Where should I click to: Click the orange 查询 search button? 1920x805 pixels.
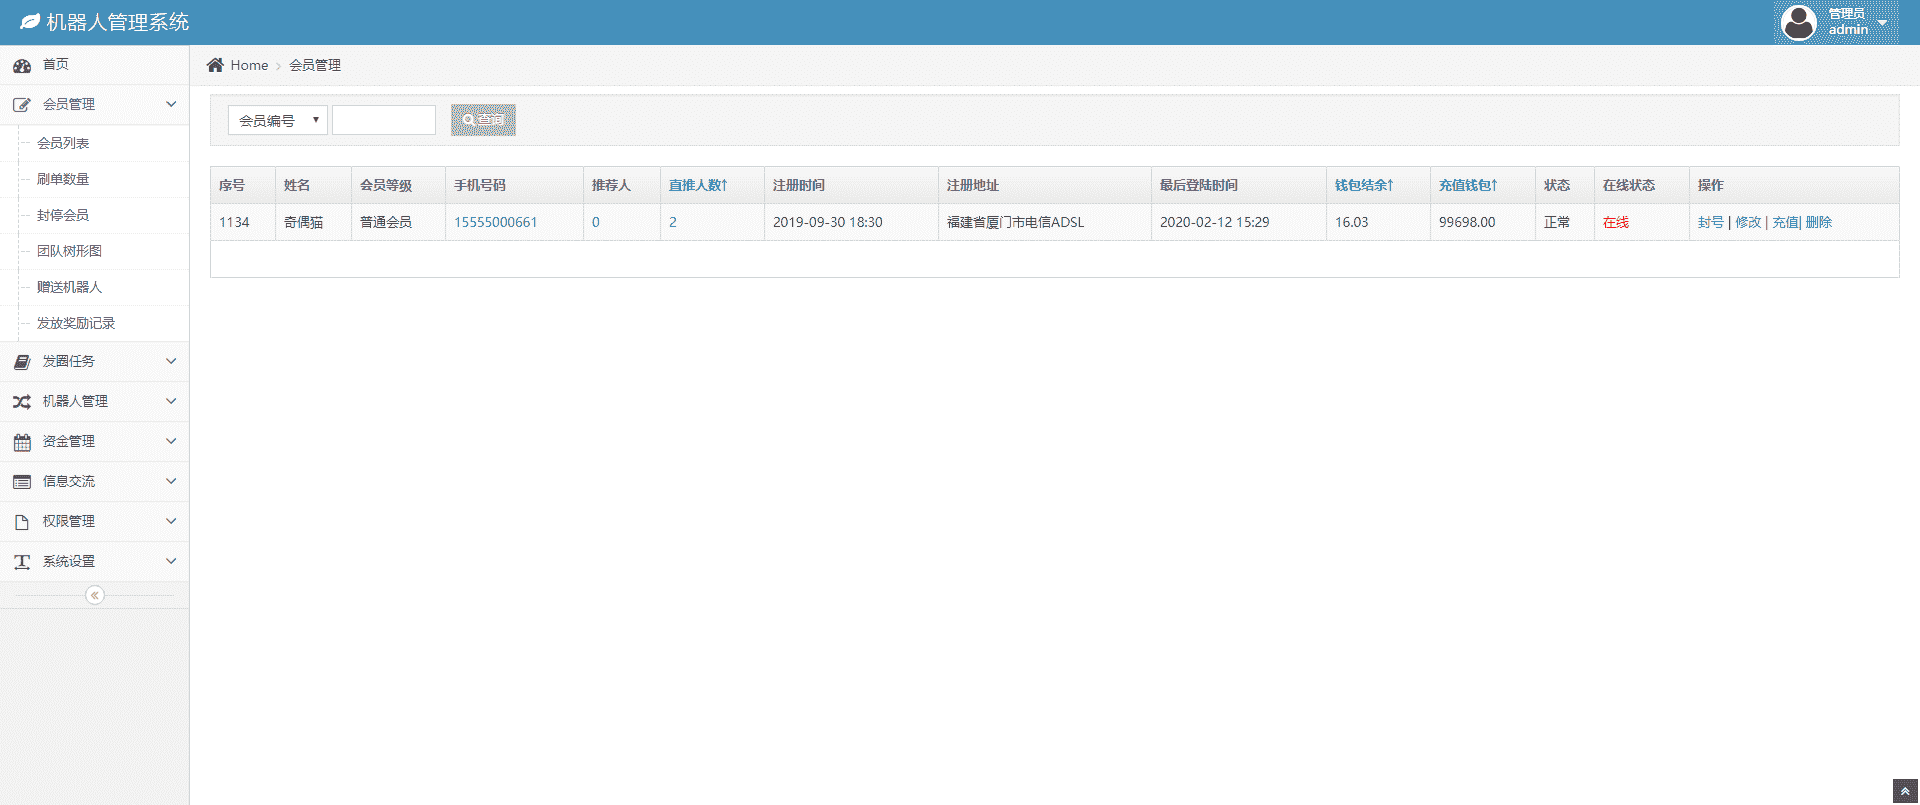click(x=483, y=120)
